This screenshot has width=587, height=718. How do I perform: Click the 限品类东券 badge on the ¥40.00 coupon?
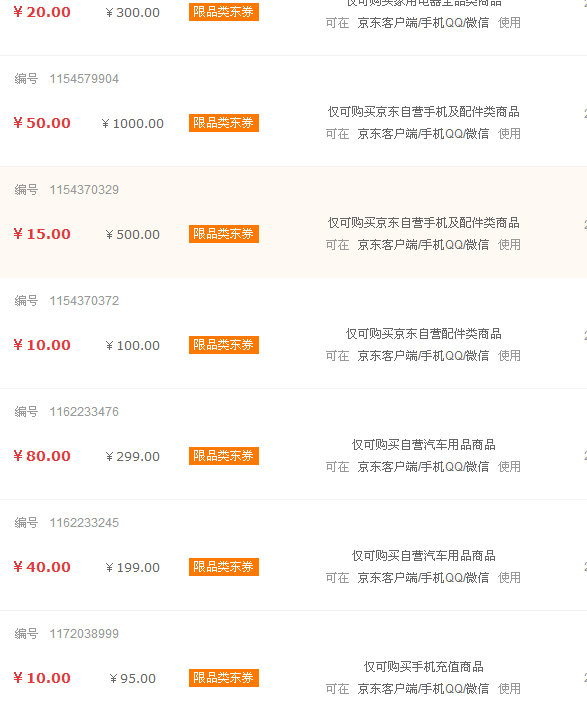click(224, 567)
